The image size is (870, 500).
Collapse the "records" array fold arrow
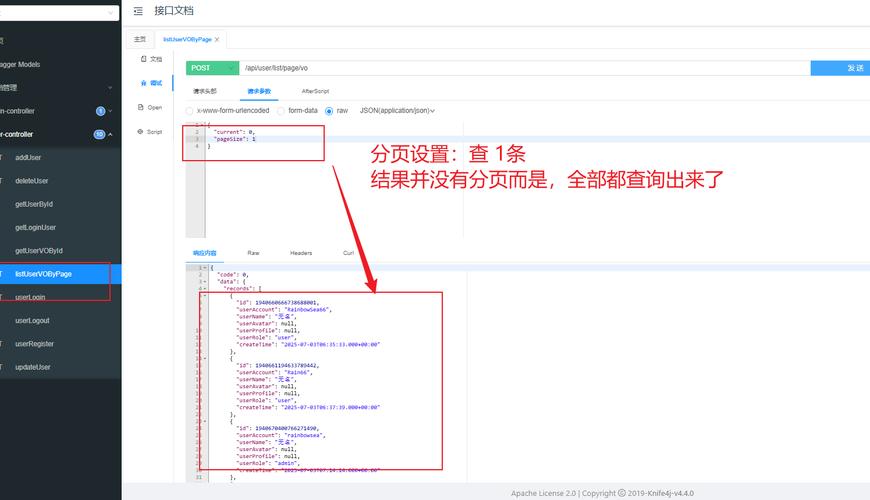pos(205,289)
